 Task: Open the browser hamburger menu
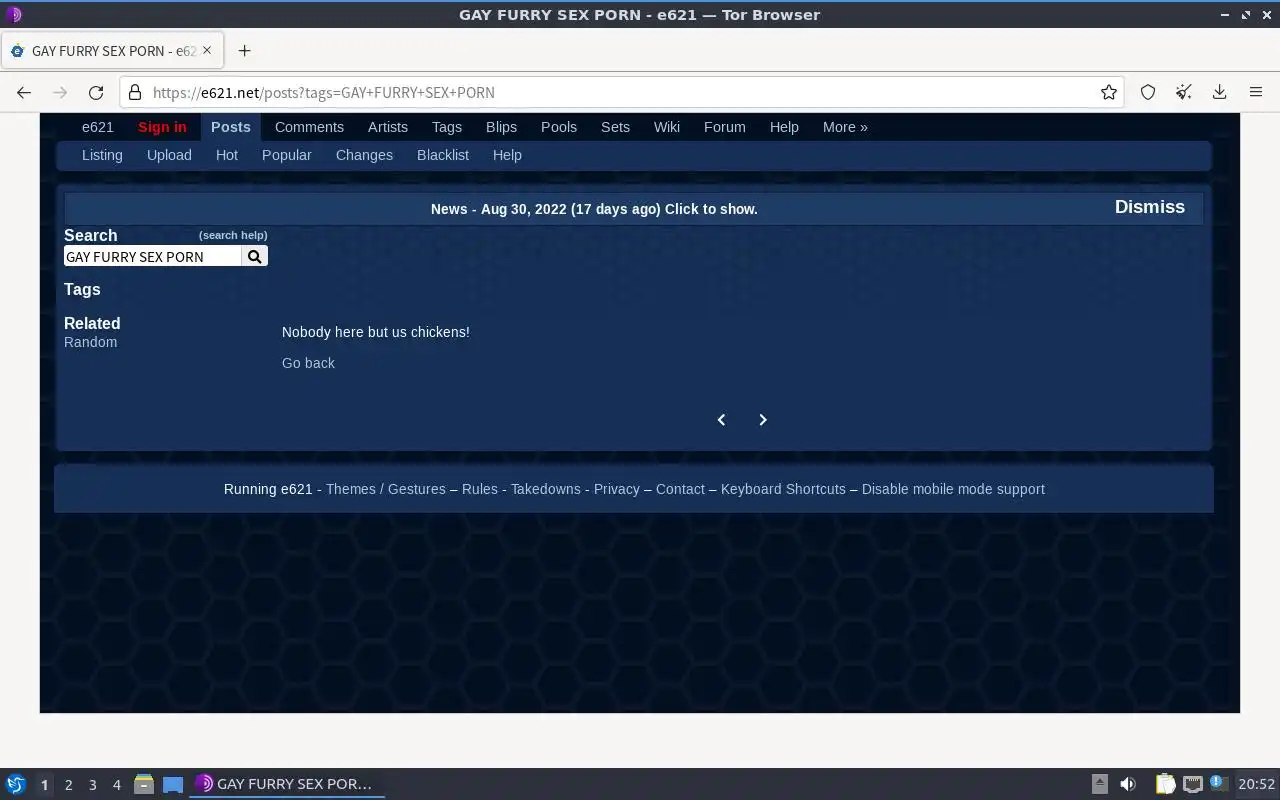(1256, 92)
